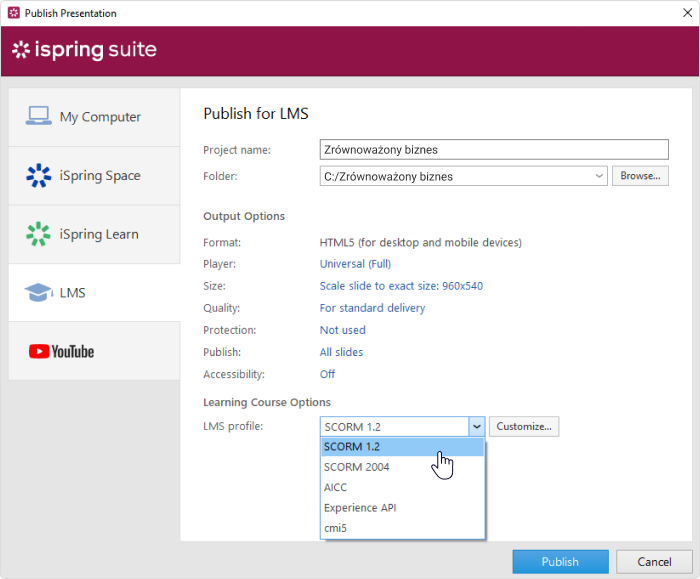Open the Universal (Full) player link
700x579 pixels.
pyautogui.click(x=355, y=264)
